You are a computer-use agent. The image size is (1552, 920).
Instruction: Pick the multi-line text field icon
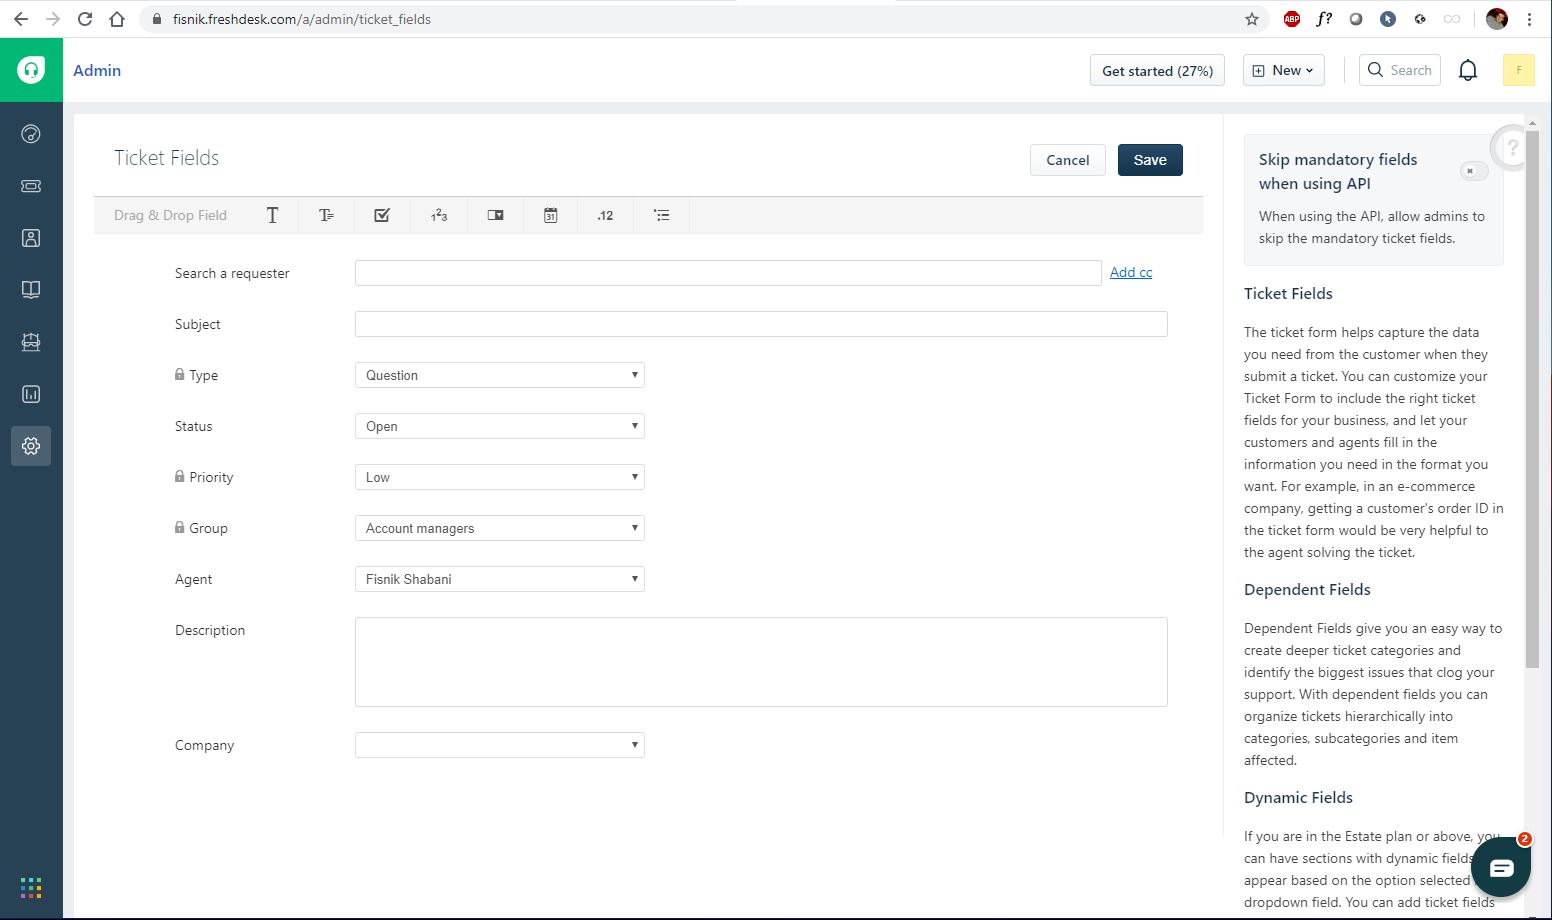[x=326, y=215]
